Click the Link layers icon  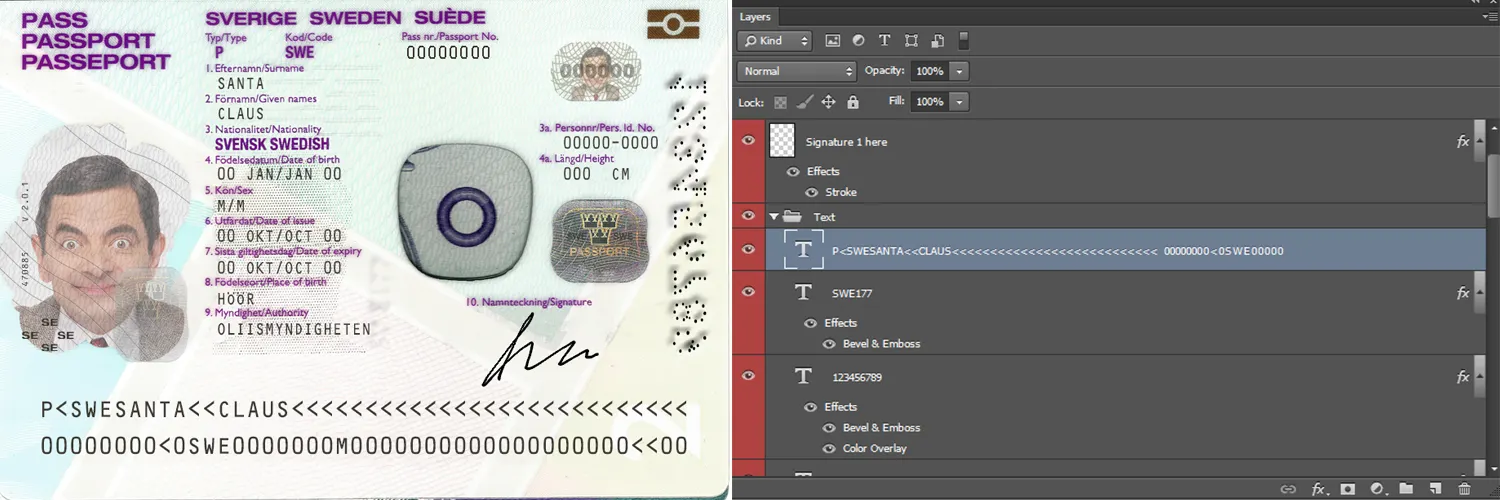[1289, 489]
